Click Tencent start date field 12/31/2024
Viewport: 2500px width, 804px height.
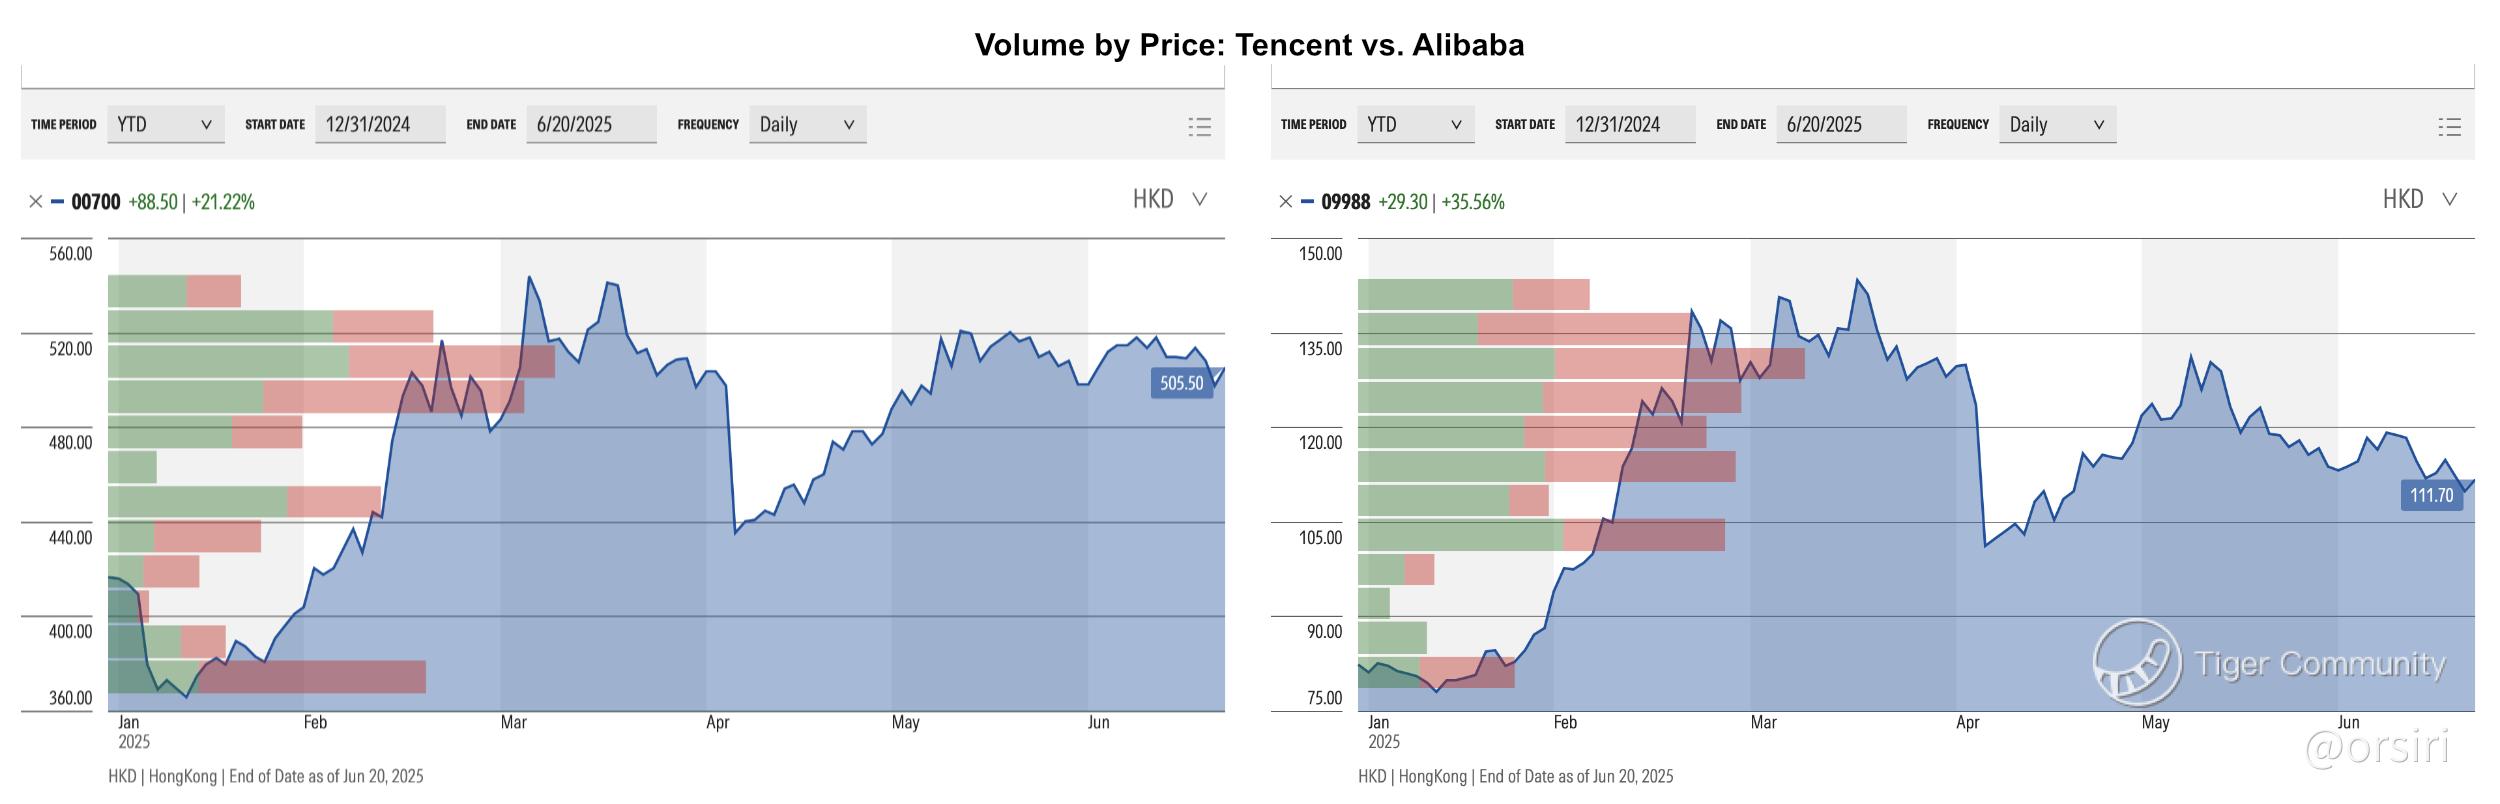tap(380, 125)
